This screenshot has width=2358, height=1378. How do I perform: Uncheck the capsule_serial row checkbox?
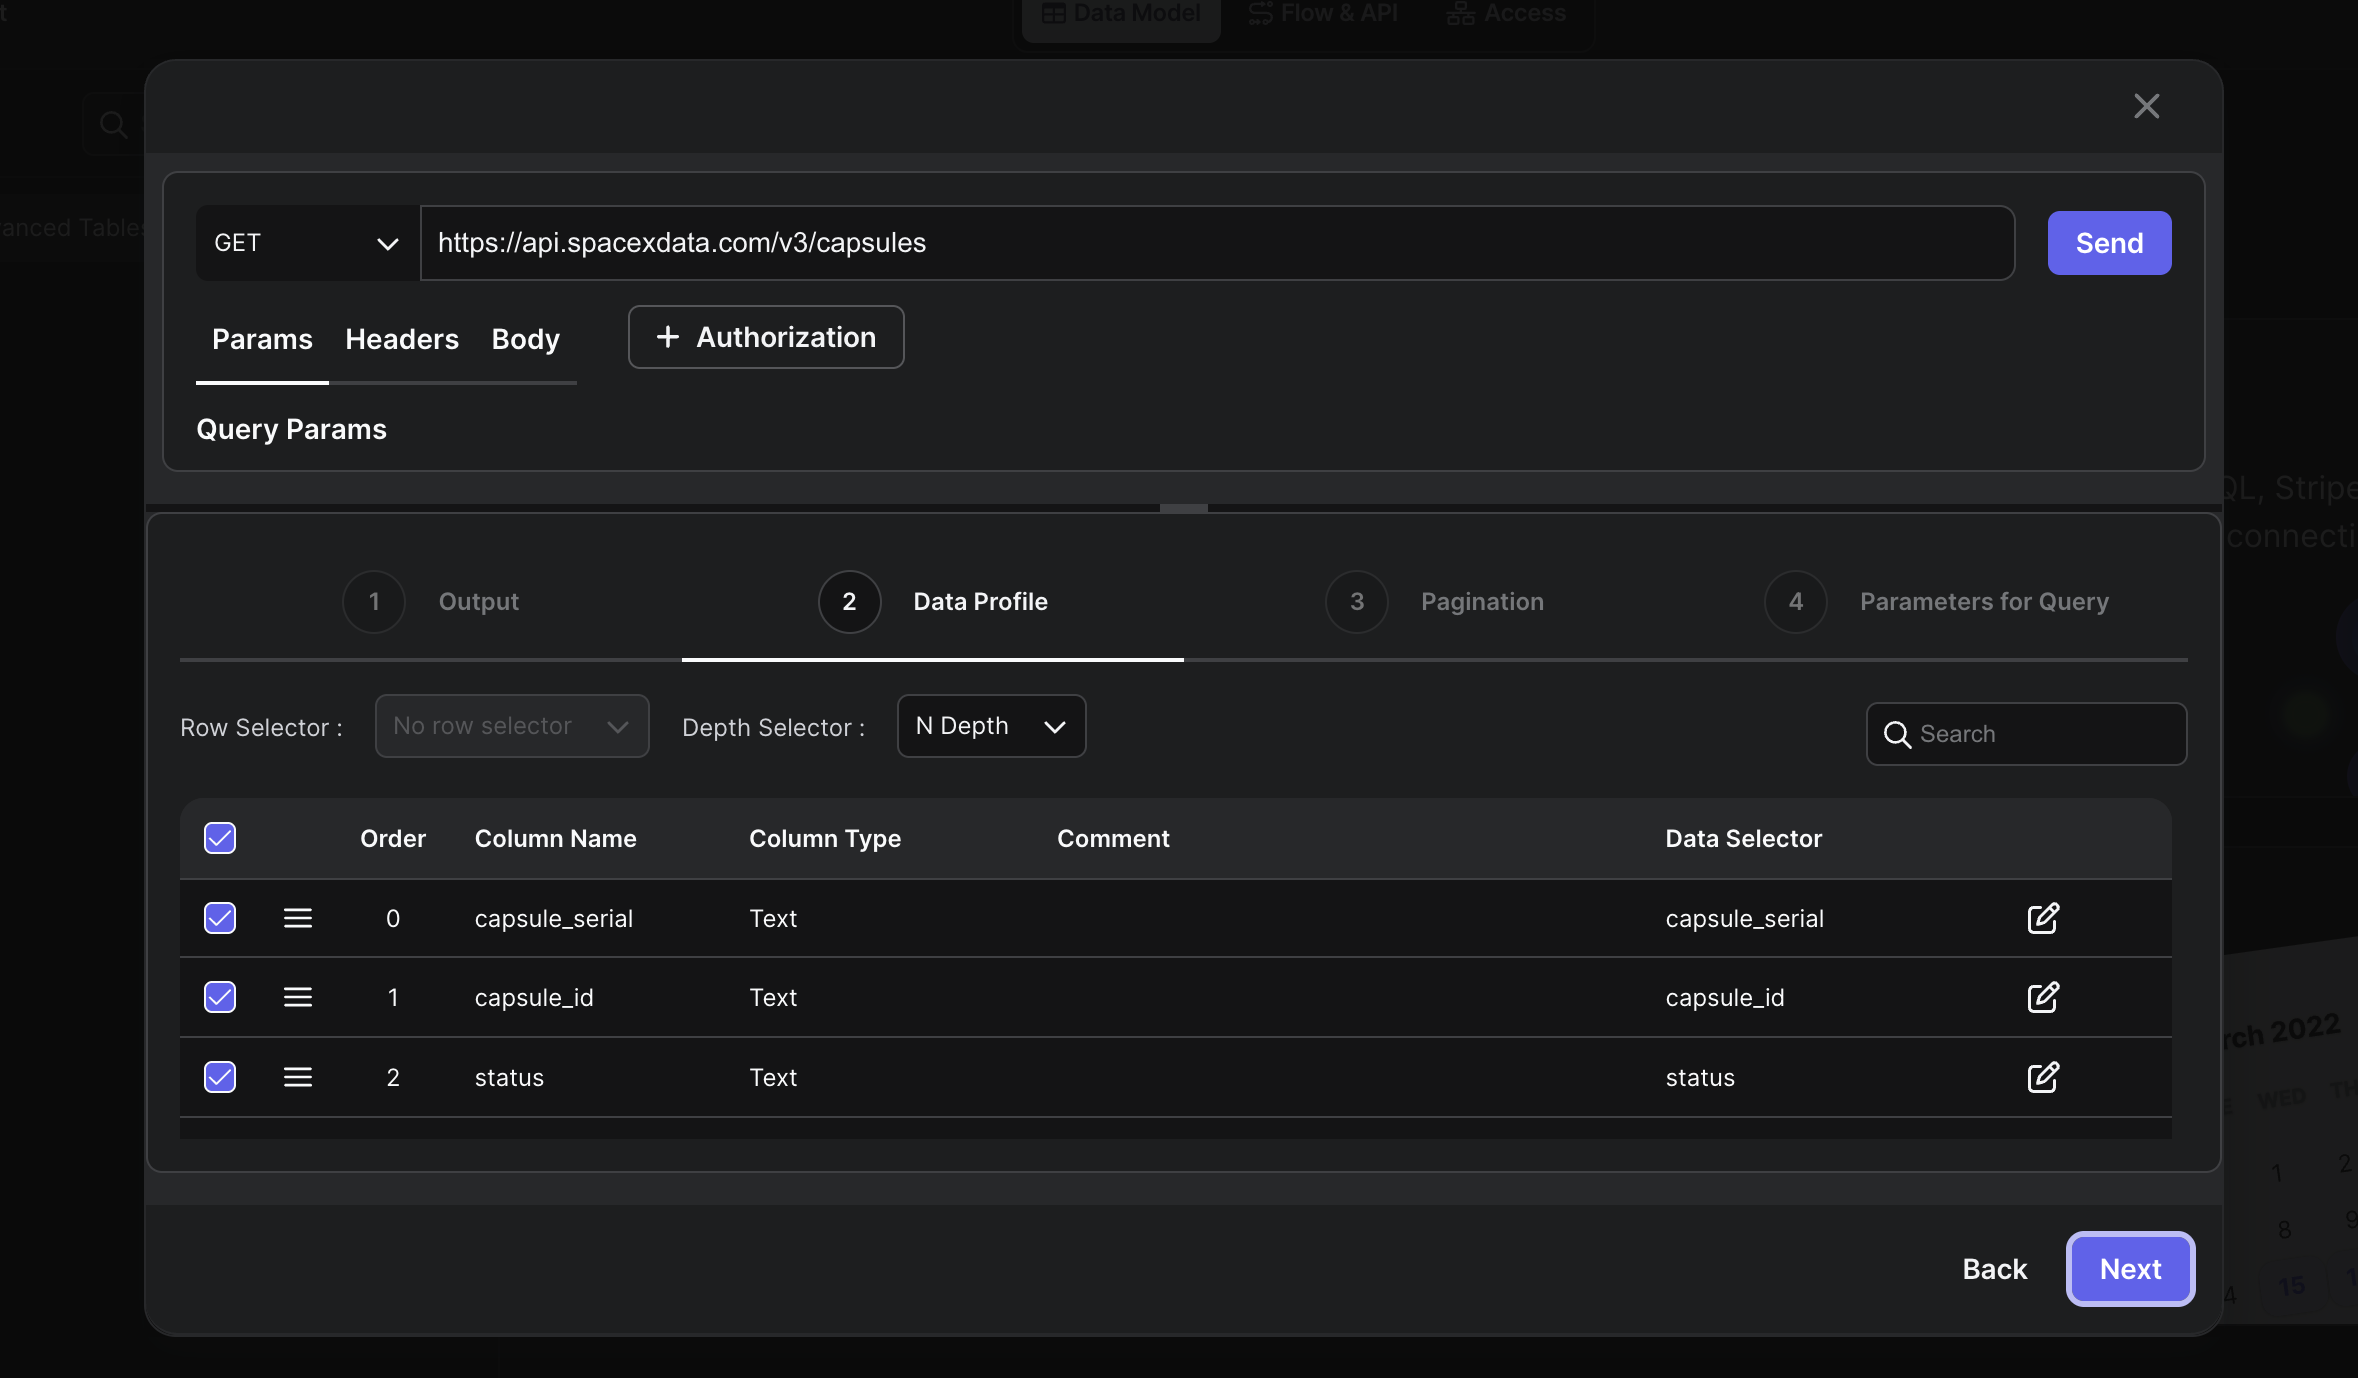(220, 918)
